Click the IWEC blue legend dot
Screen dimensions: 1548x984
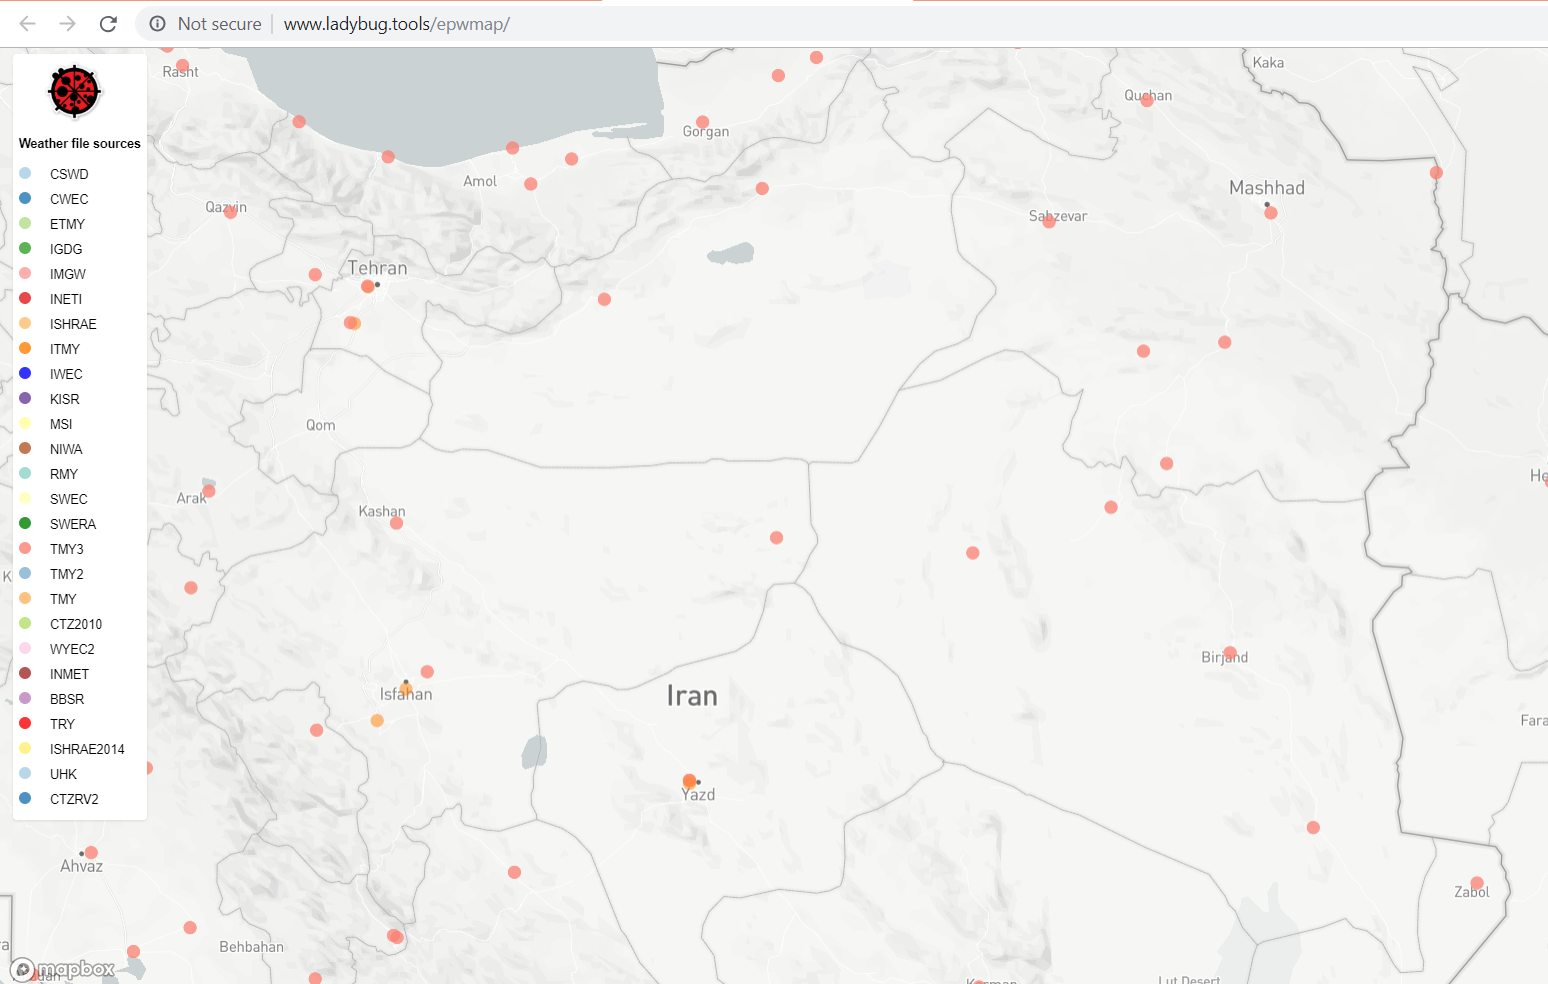point(25,373)
